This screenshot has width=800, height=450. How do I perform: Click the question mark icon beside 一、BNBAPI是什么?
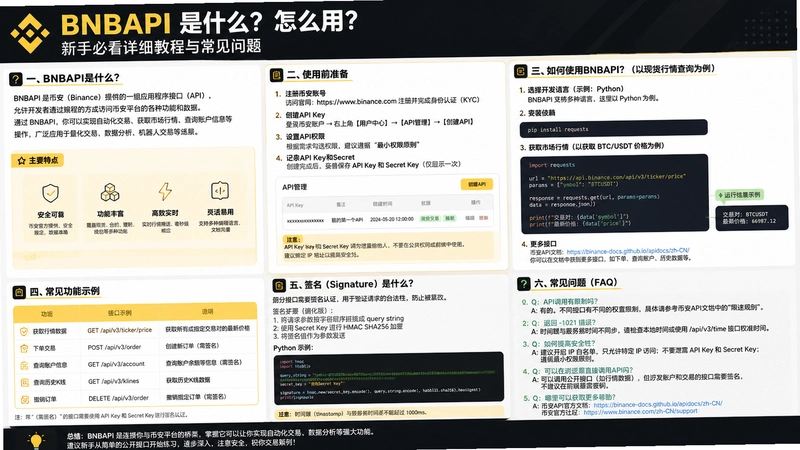click(16, 79)
